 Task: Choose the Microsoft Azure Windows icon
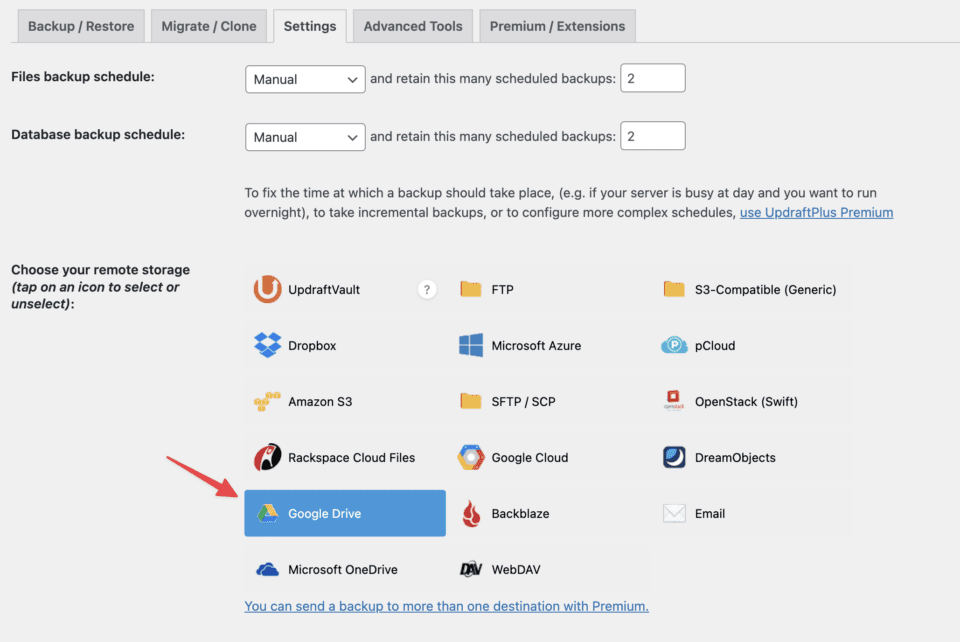[x=471, y=345]
